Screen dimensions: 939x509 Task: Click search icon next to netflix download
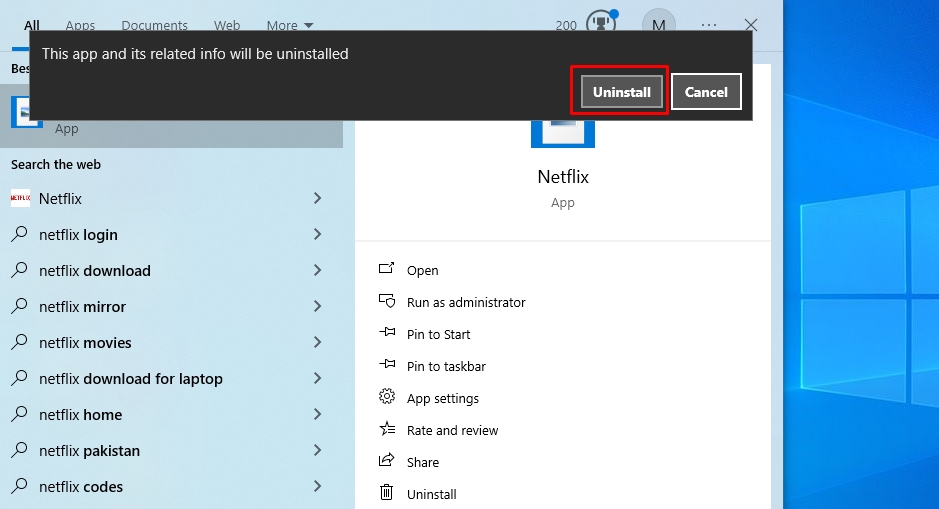19,269
